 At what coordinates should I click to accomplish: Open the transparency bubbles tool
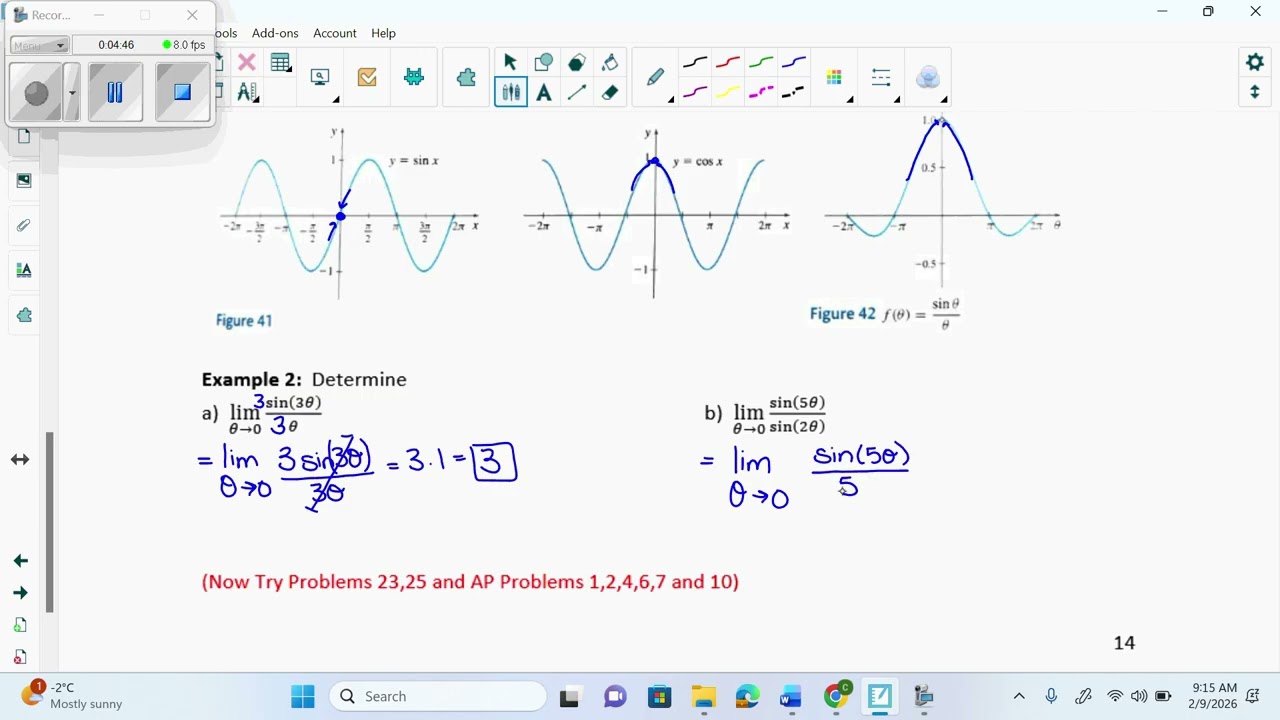coord(928,77)
